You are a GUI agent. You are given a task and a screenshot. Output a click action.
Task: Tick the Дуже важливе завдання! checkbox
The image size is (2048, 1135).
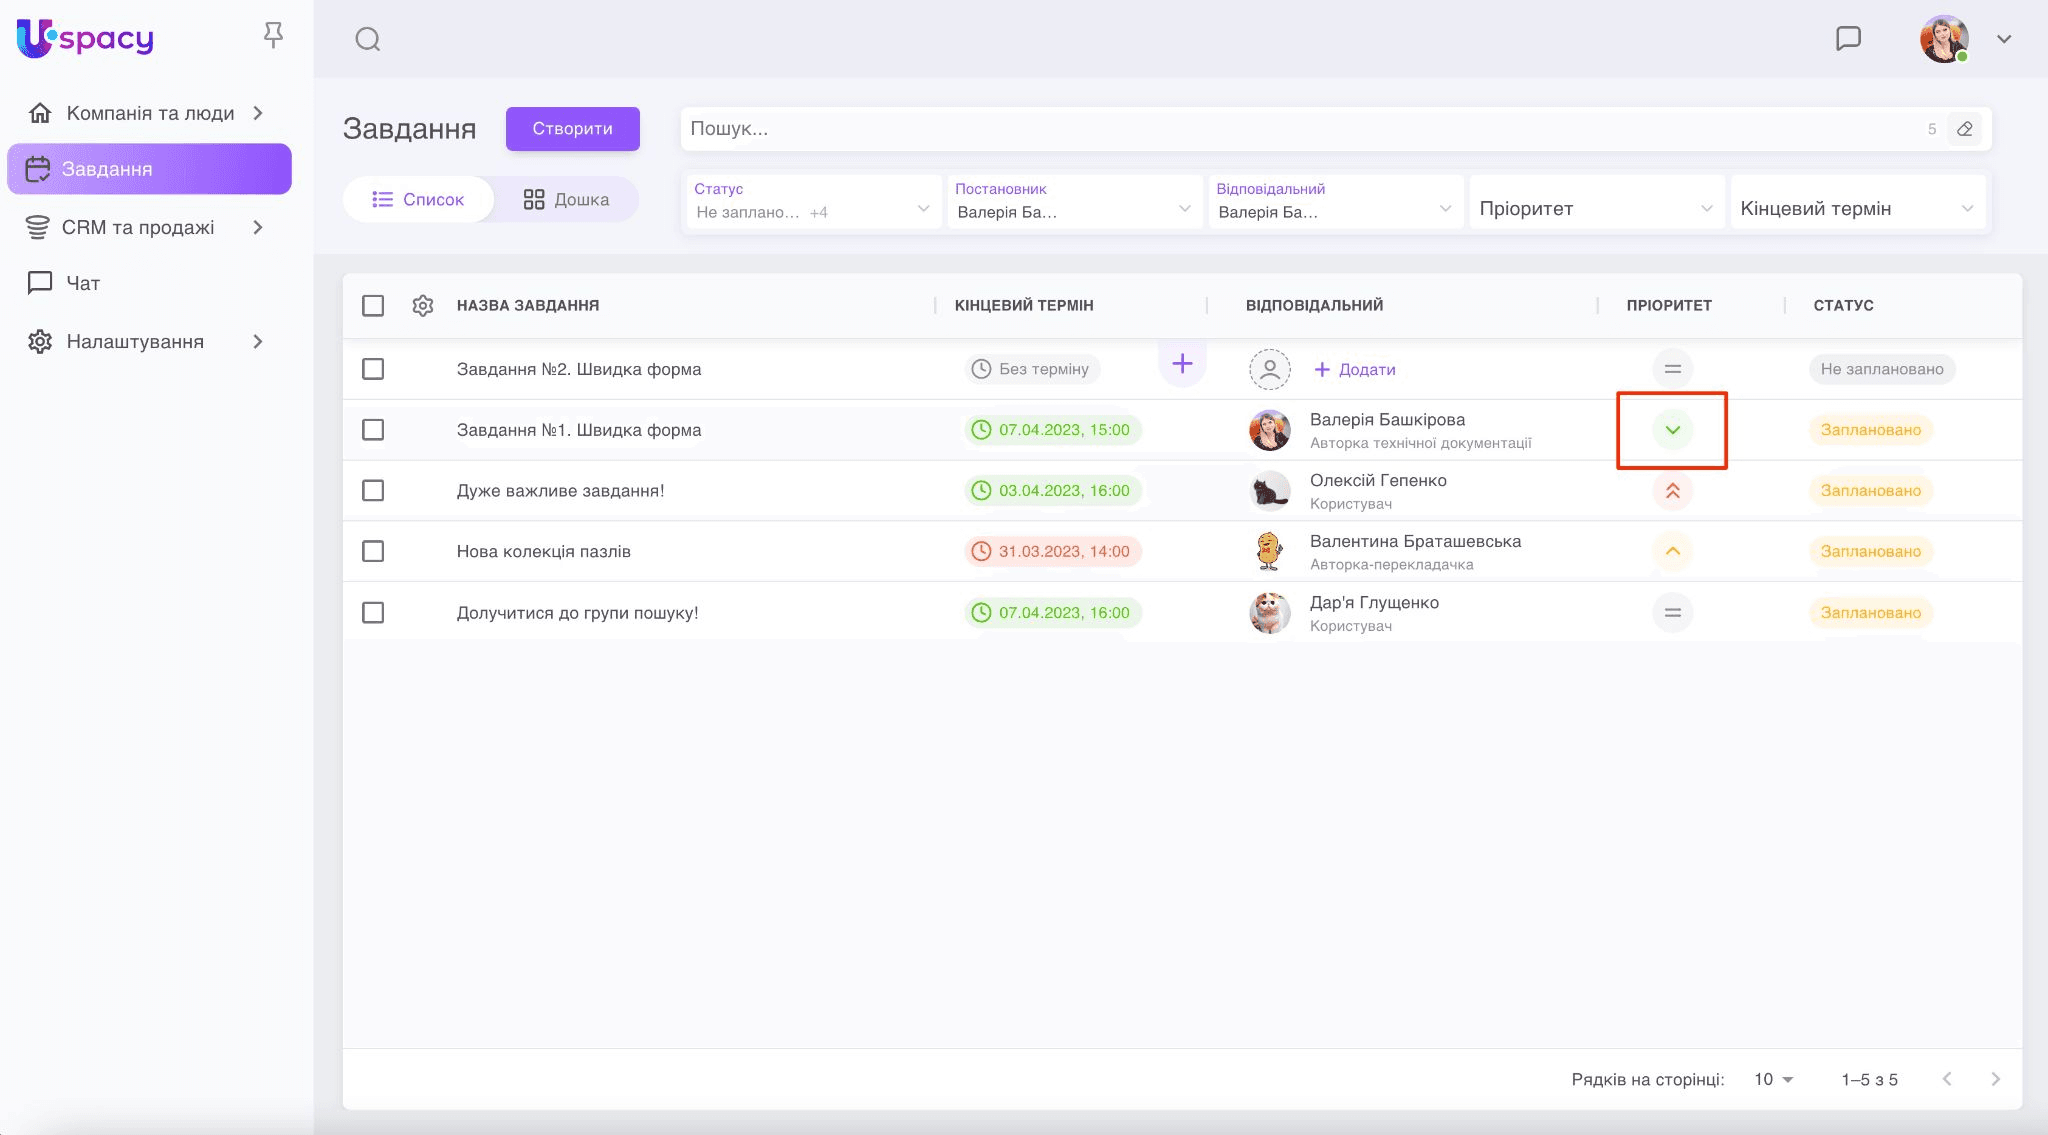373,491
